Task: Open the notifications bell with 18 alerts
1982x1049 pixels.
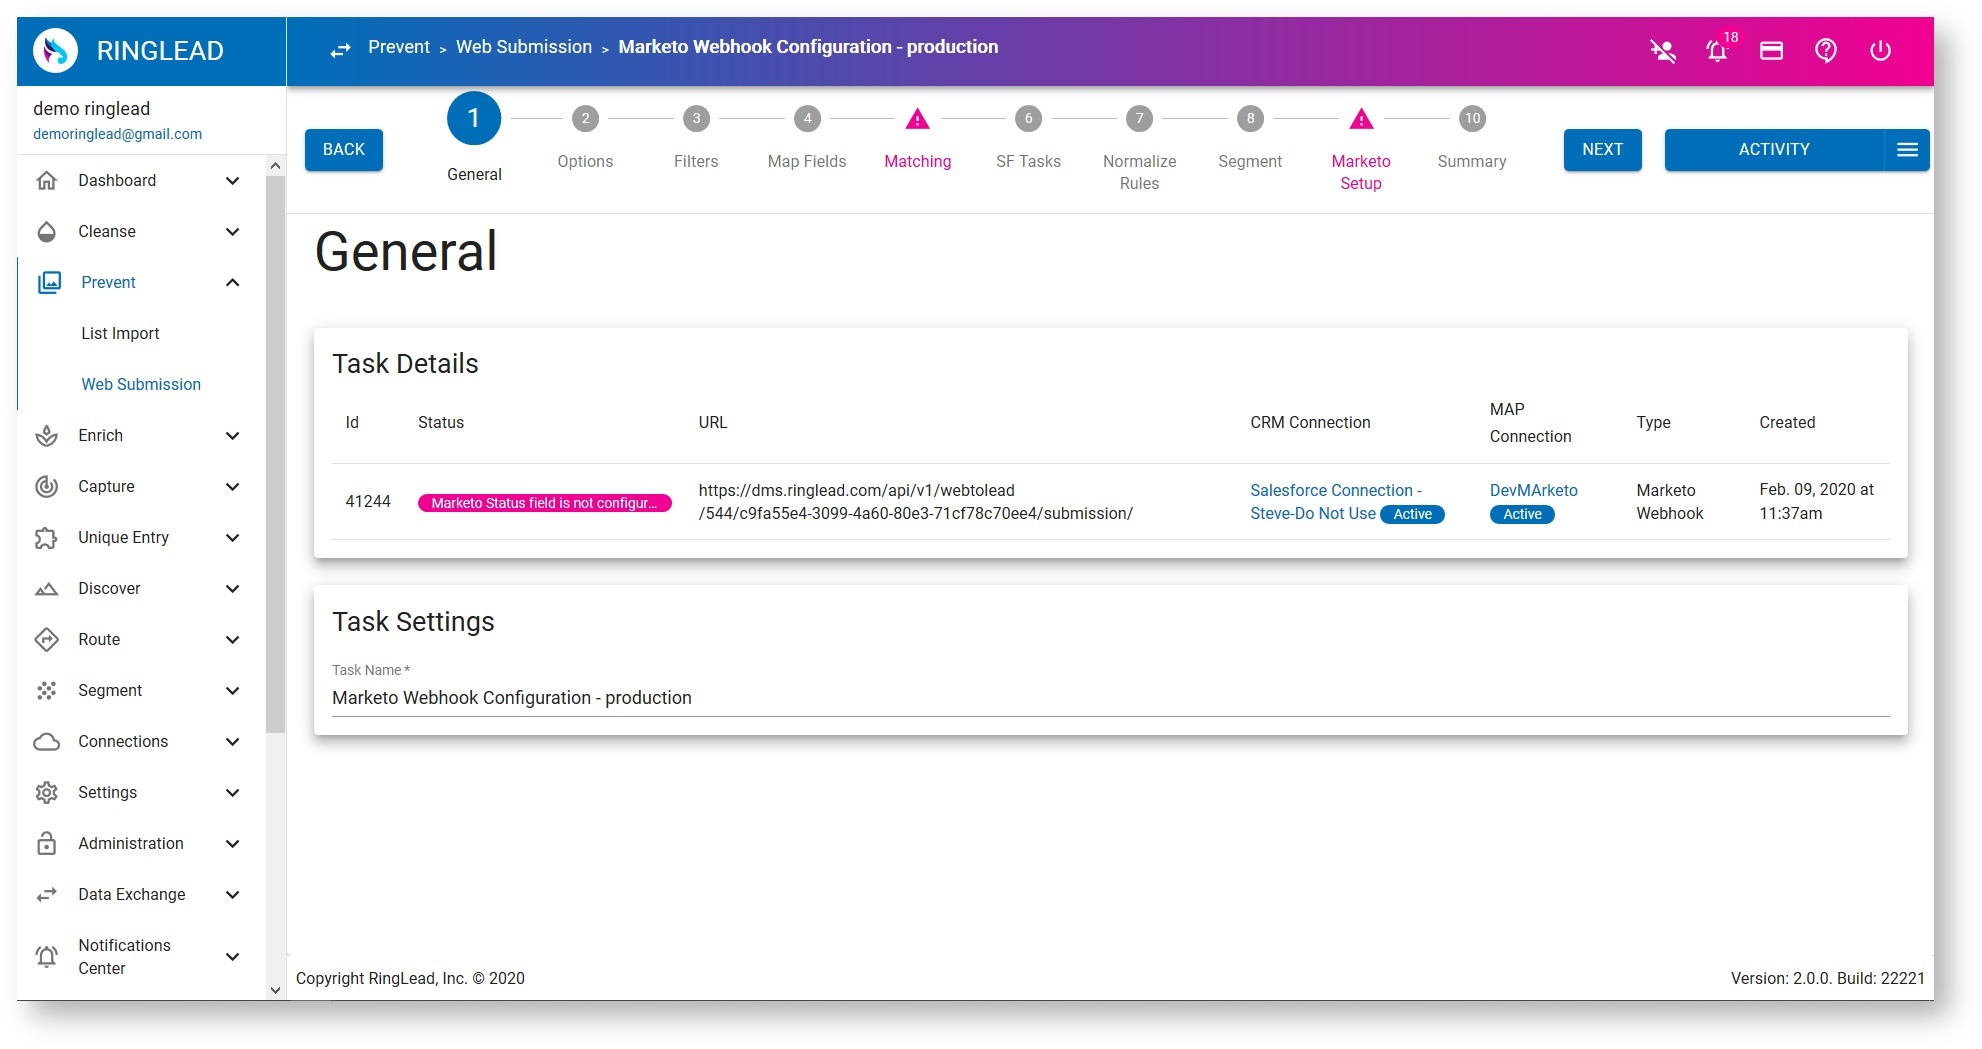Action: 1718,51
